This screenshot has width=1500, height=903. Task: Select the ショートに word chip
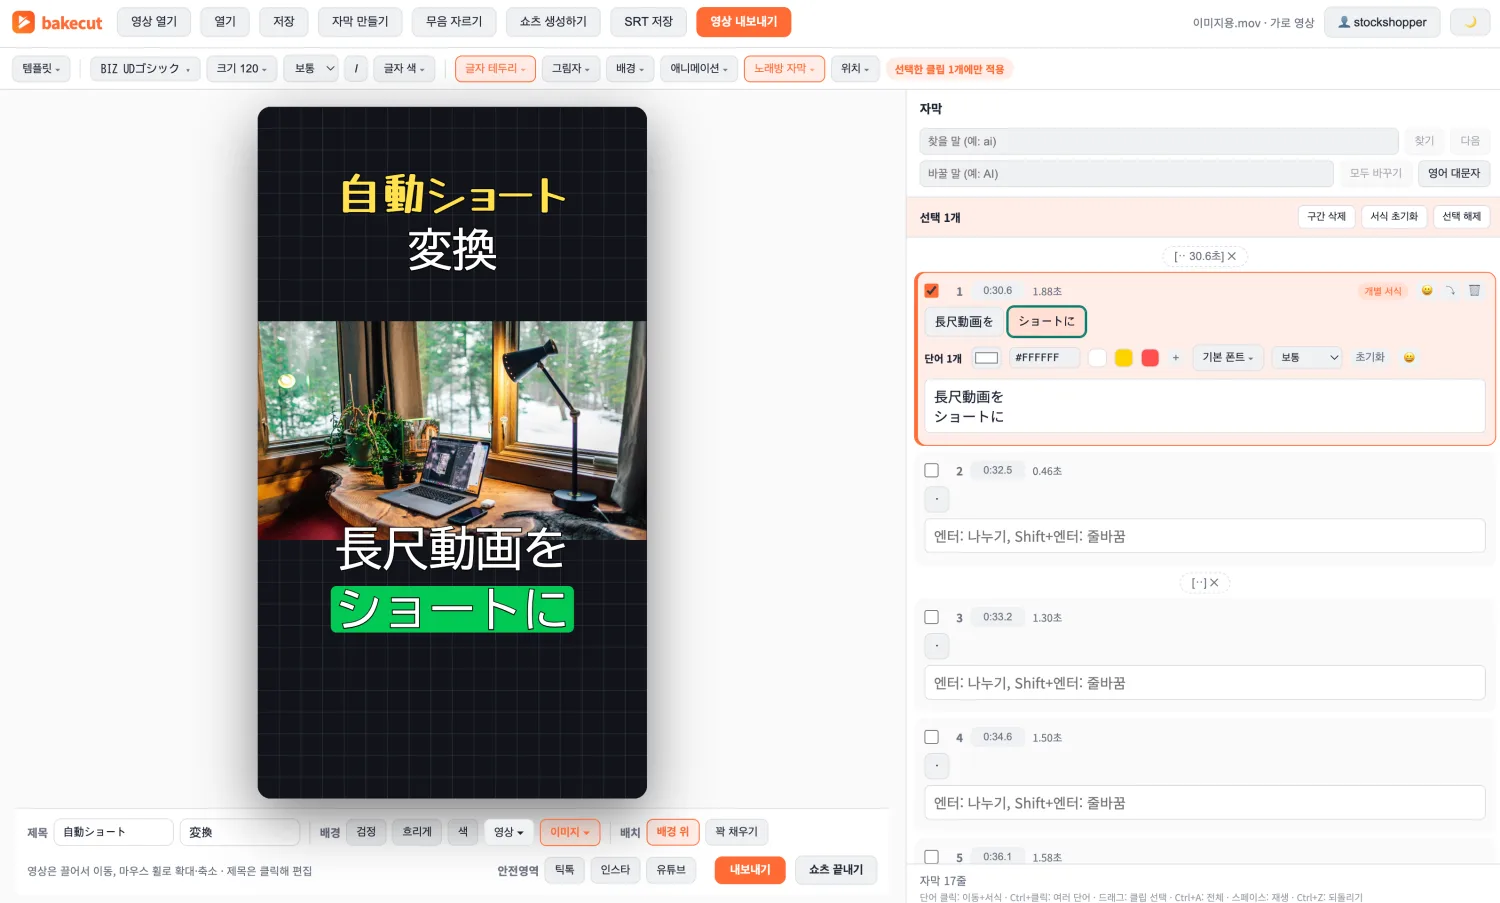pos(1046,322)
